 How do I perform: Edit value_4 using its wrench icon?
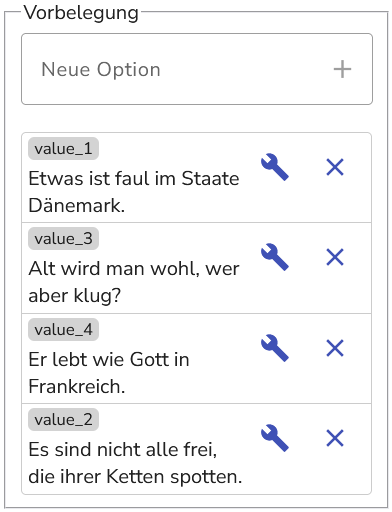tap(275, 348)
